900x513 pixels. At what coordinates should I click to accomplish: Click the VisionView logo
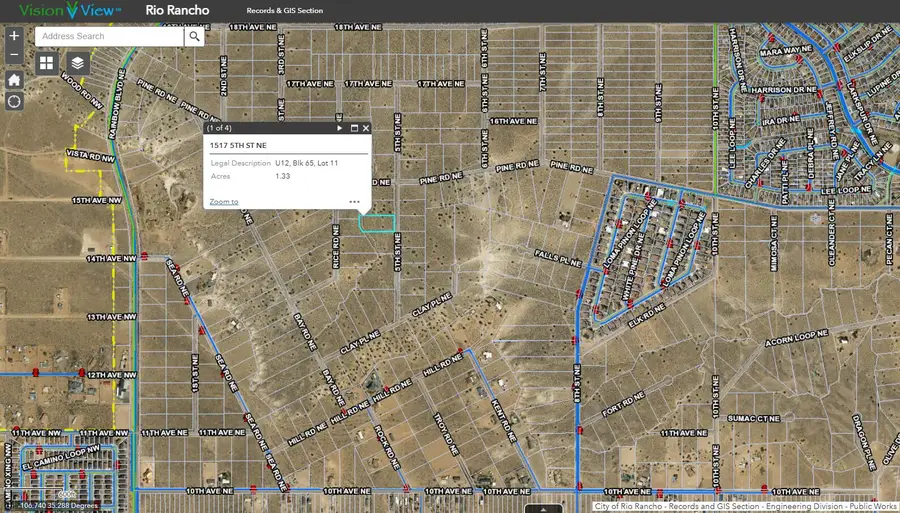(x=70, y=11)
